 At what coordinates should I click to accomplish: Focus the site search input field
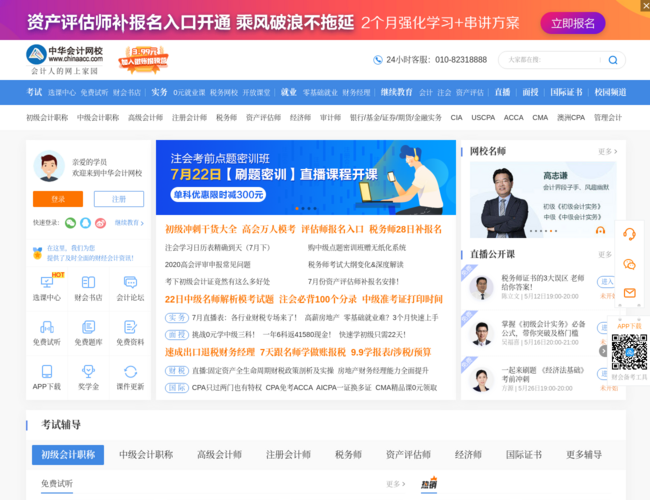(553, 60)
